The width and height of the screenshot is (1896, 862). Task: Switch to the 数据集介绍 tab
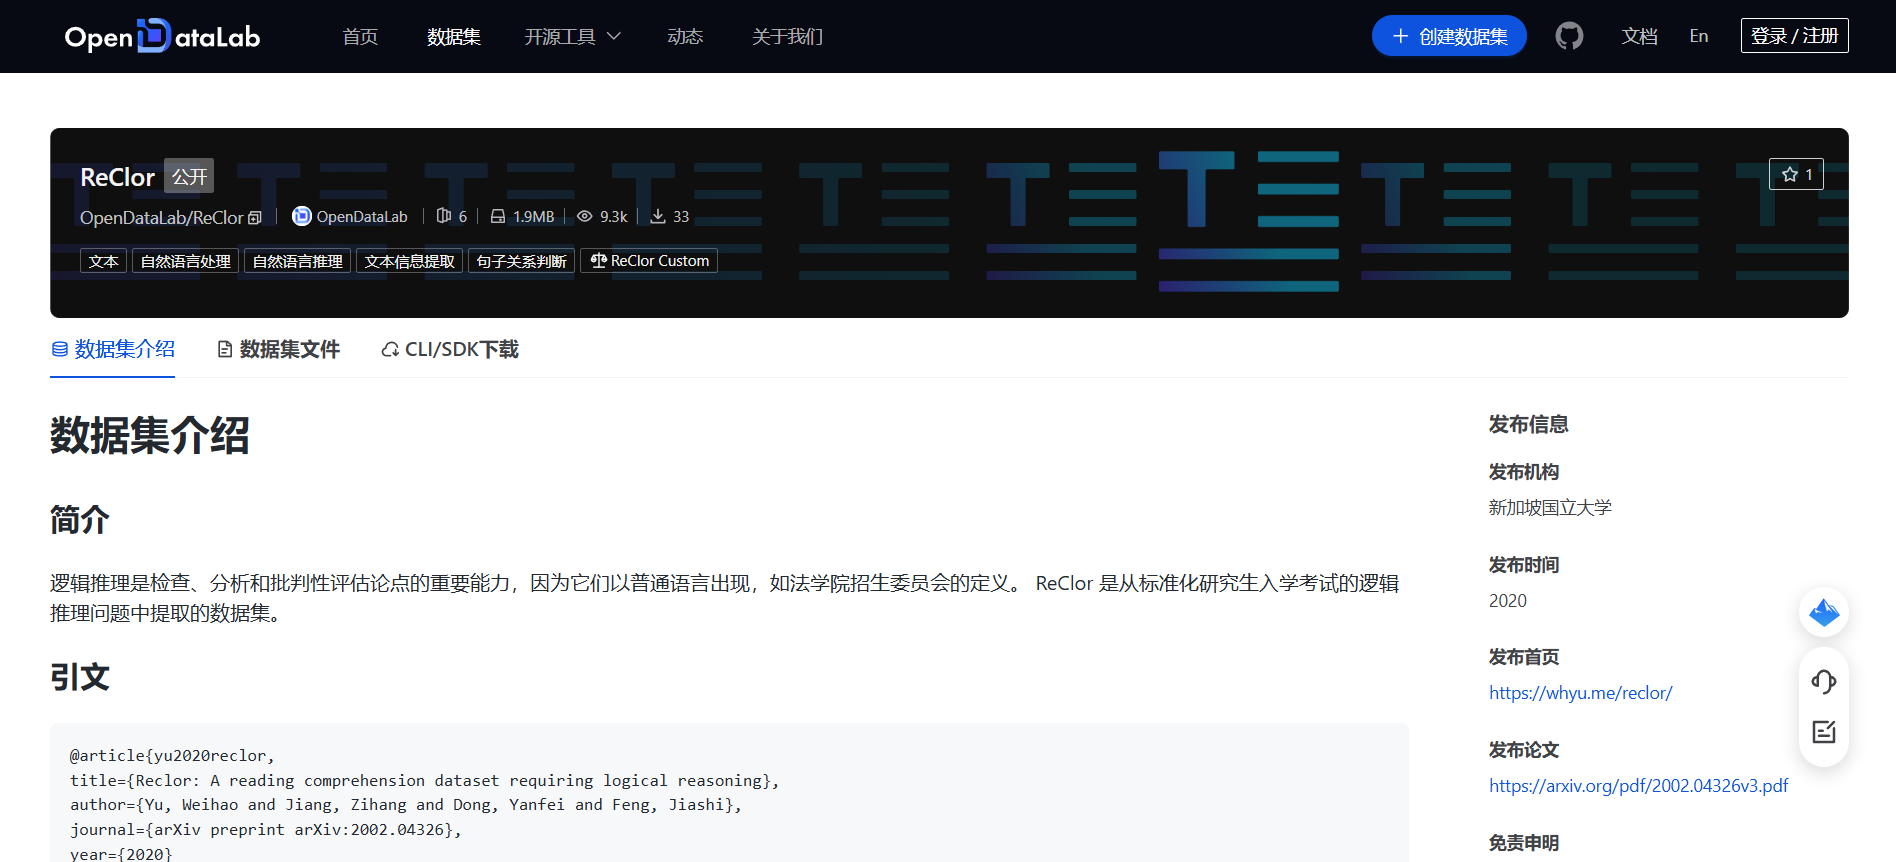pos(113,349)
